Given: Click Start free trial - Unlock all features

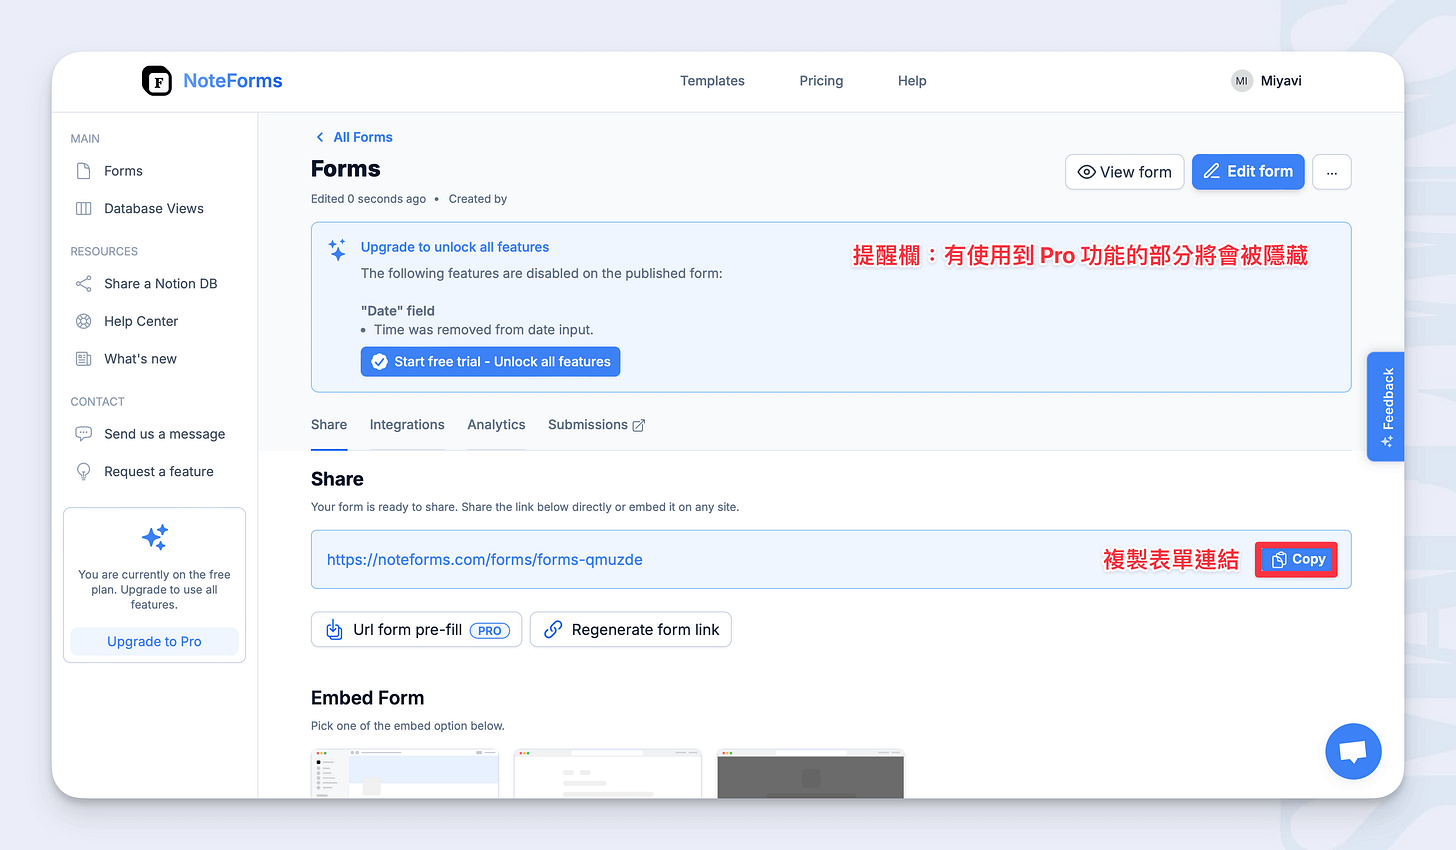Looking at the screenshot, I should (490, 362).
